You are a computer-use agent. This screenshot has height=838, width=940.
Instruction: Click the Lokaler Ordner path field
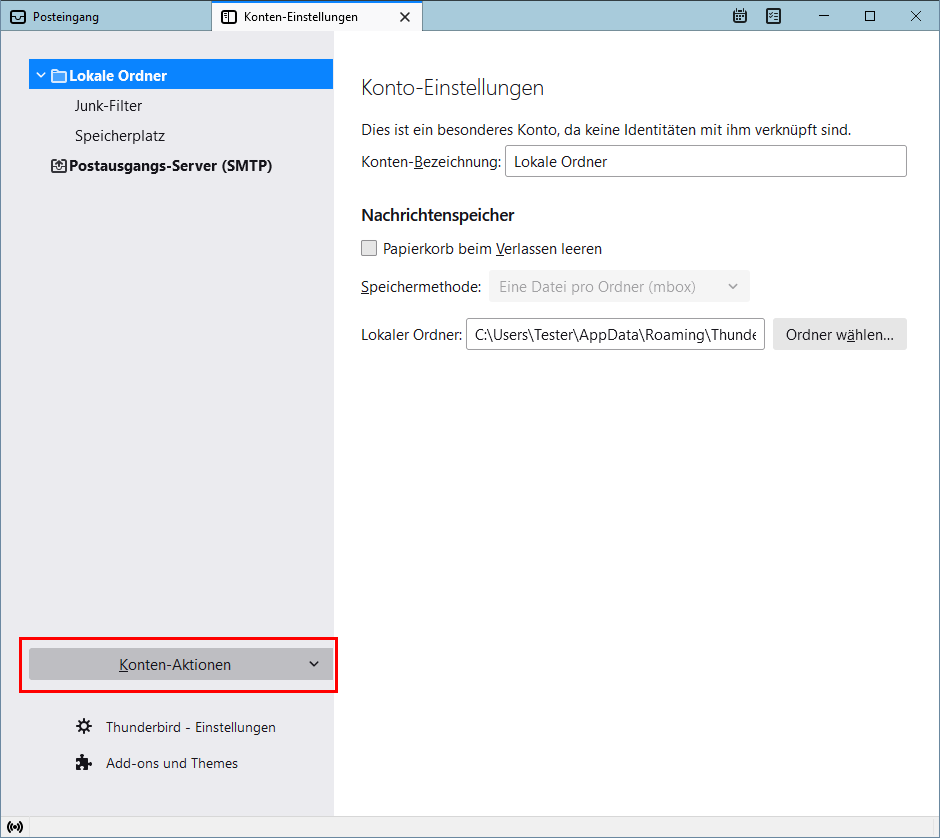[x=614, y=335]
